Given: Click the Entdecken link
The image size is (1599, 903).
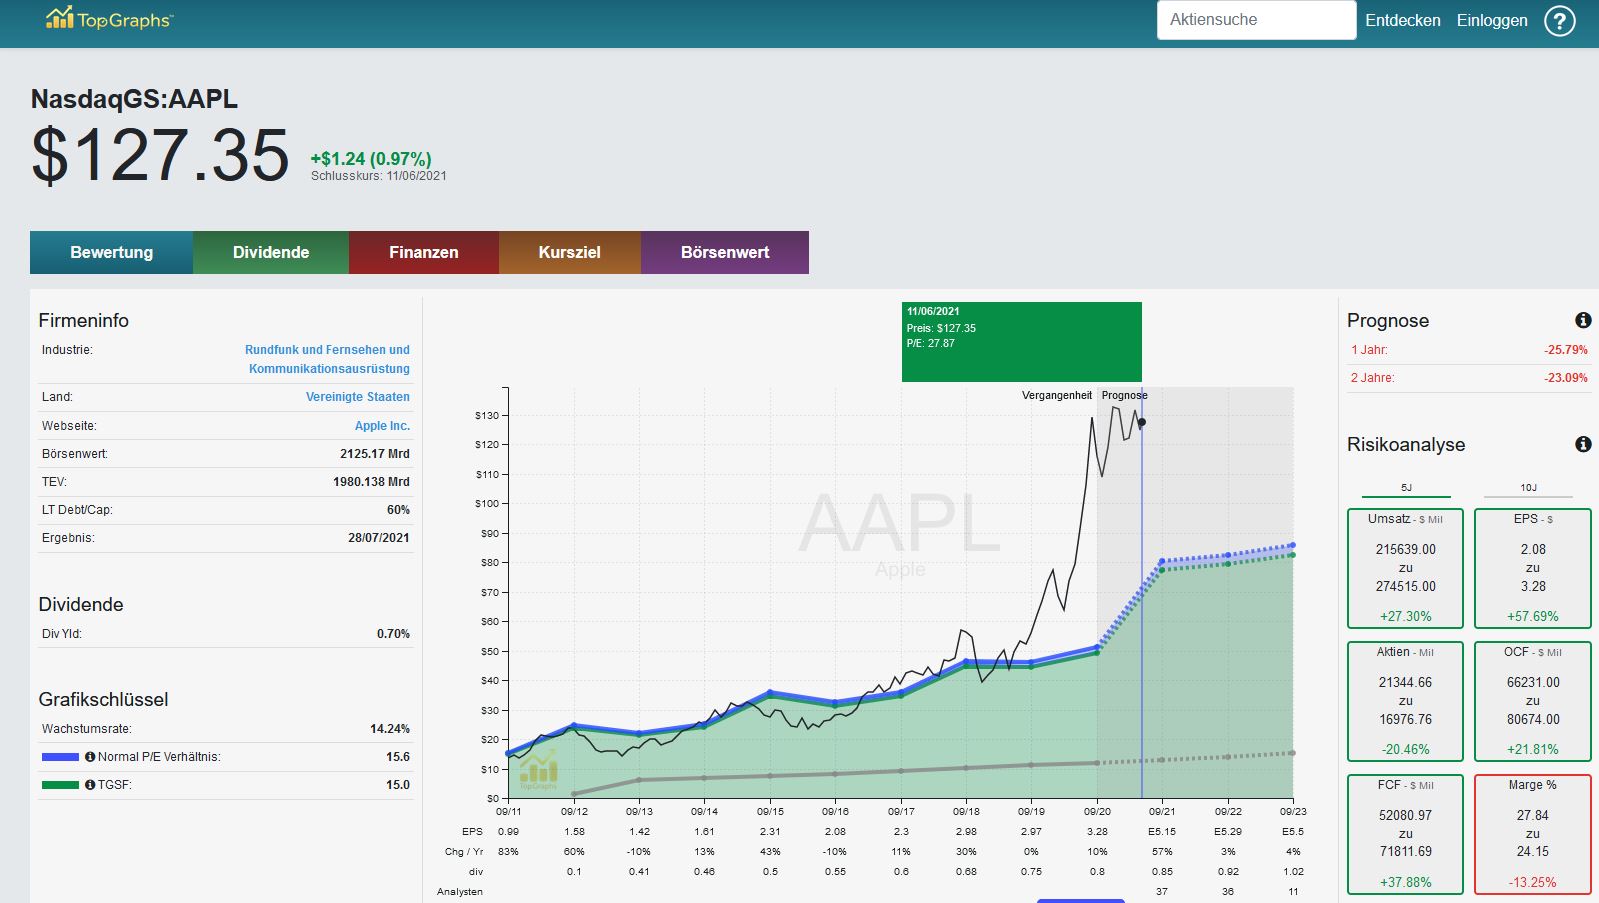Looking at the screenshot, I should point(1403,20).
